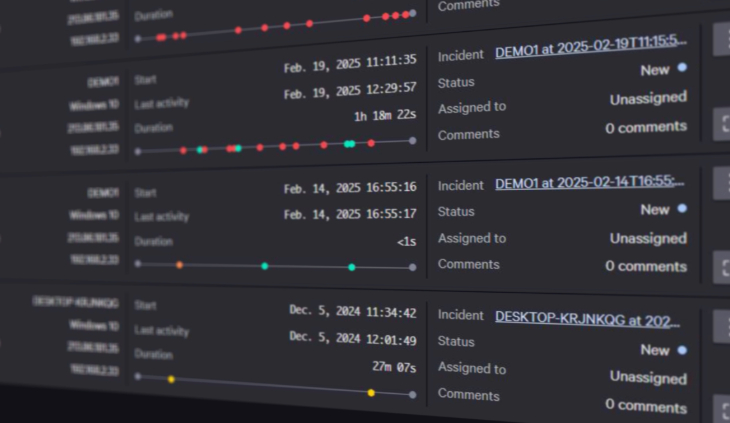The height and width of the screenshot is (423, 730).
Task: Select orange dot on Feb. 14 timeline
Action: 179,265
